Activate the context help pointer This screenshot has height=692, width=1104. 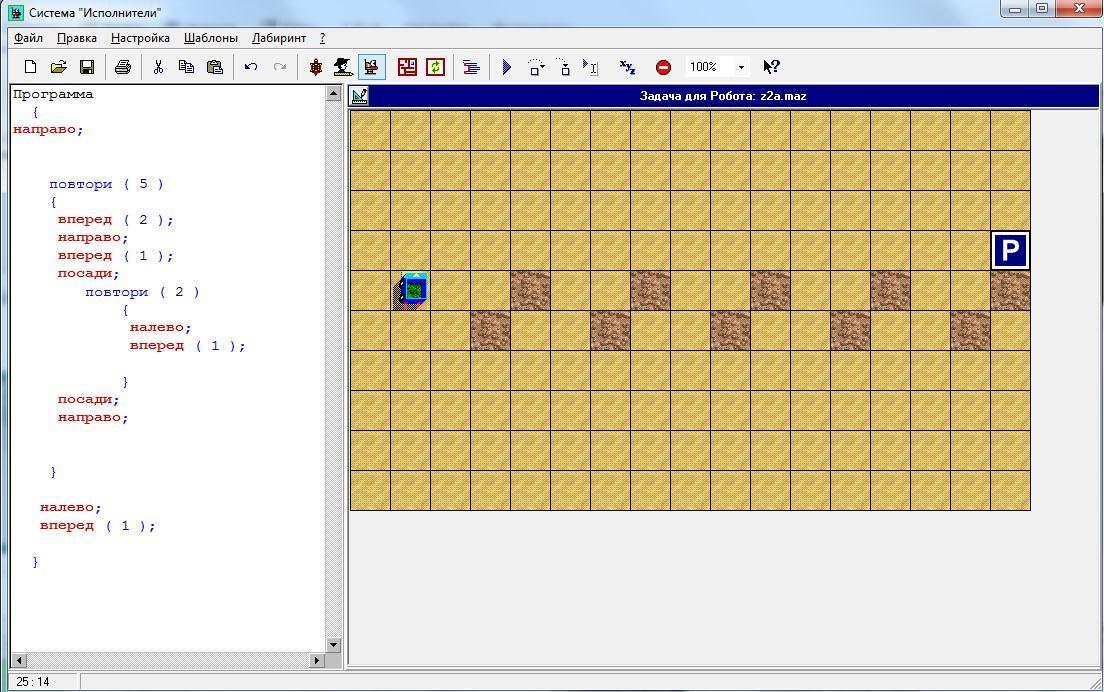(771, 67)
